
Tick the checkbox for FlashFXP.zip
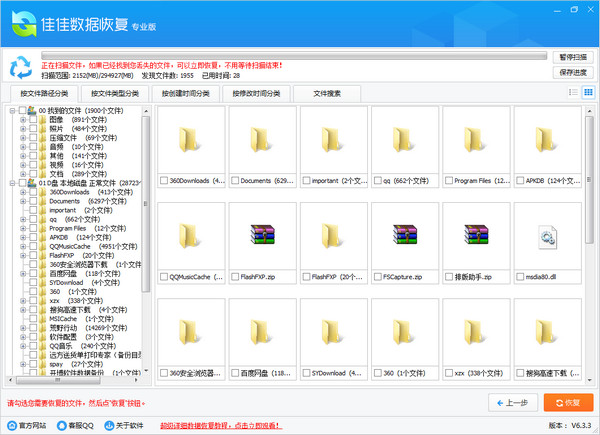pyautogui.click(x=234, y=277)
